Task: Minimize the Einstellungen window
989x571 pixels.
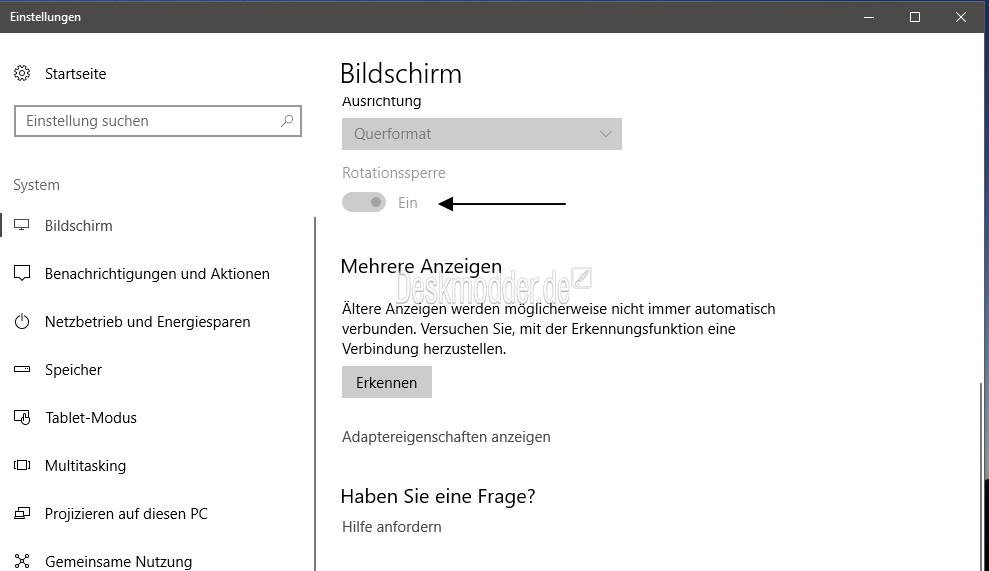Action: (x=869, y=17)
